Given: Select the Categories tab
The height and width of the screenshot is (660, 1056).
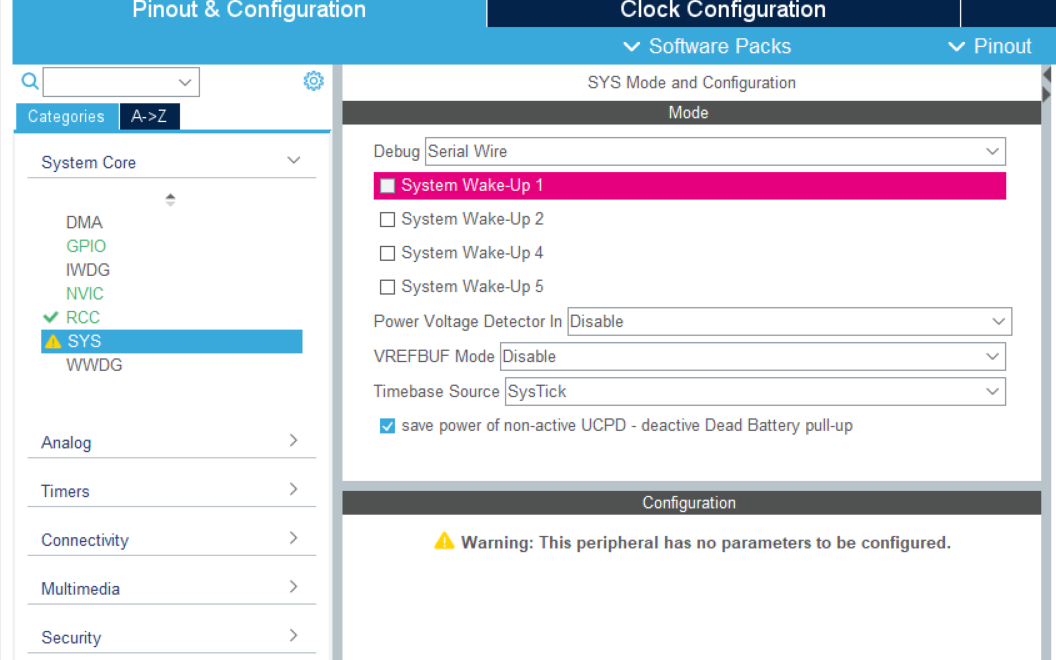Looking at the screenshot, I should coord(67,117).
